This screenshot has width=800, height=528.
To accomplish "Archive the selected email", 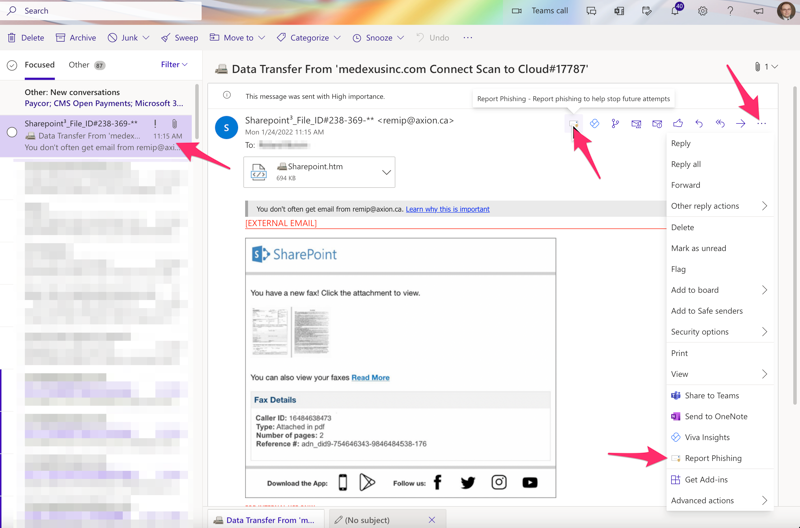I will click(x=76, y=38).
